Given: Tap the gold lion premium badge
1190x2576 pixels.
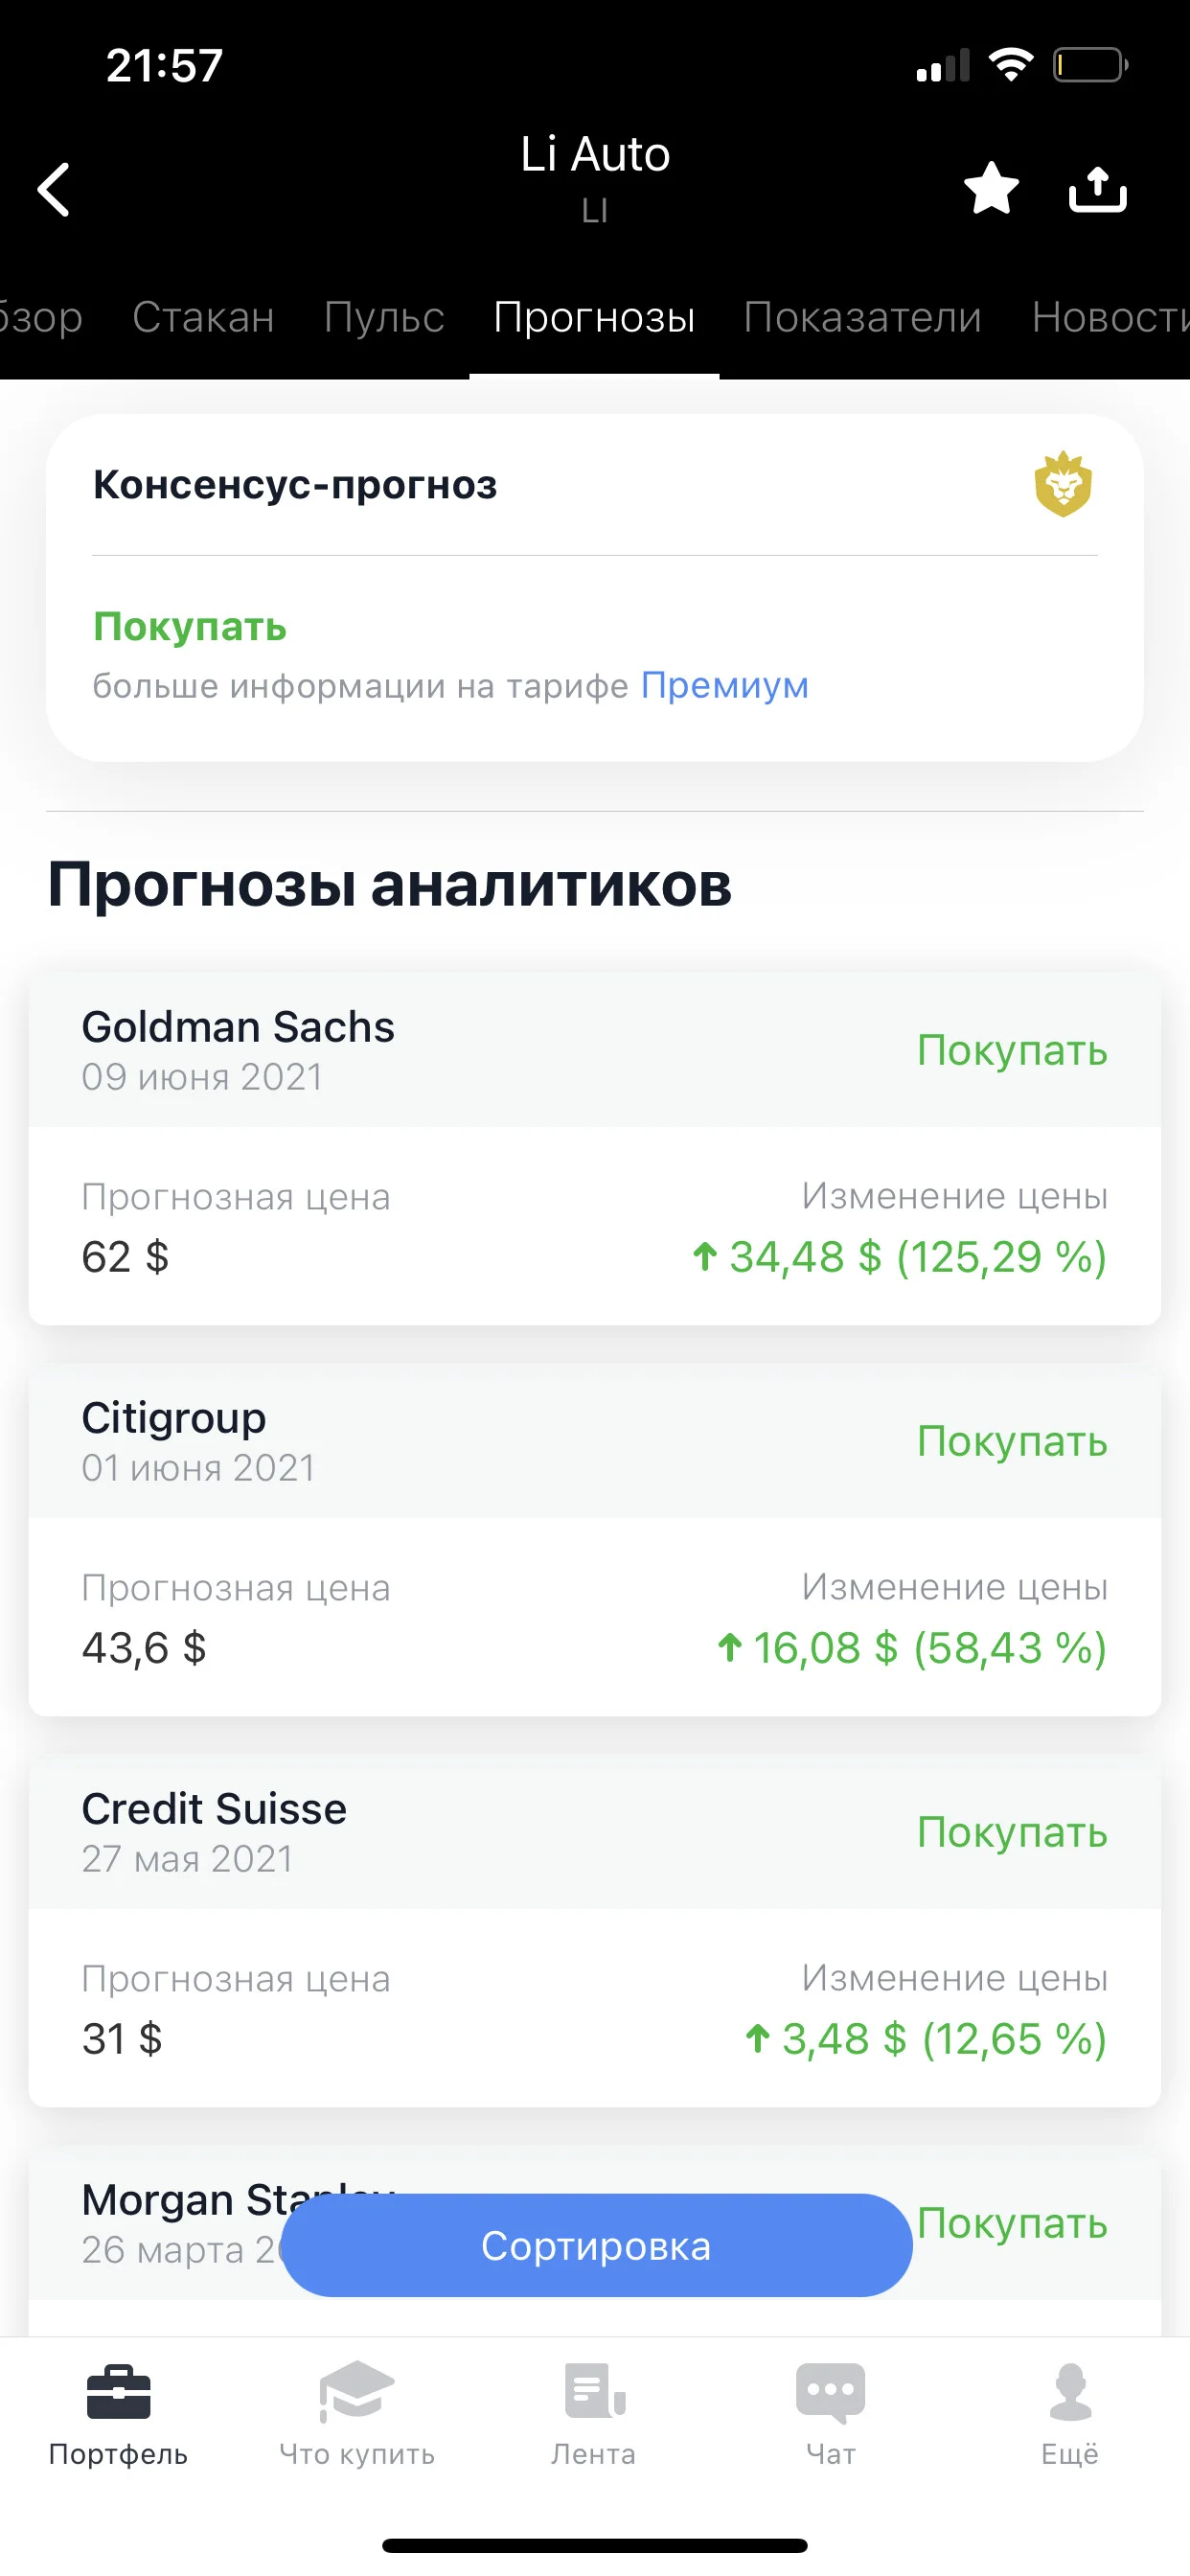Looking at the screenshot, I should tap(1063, 484).
